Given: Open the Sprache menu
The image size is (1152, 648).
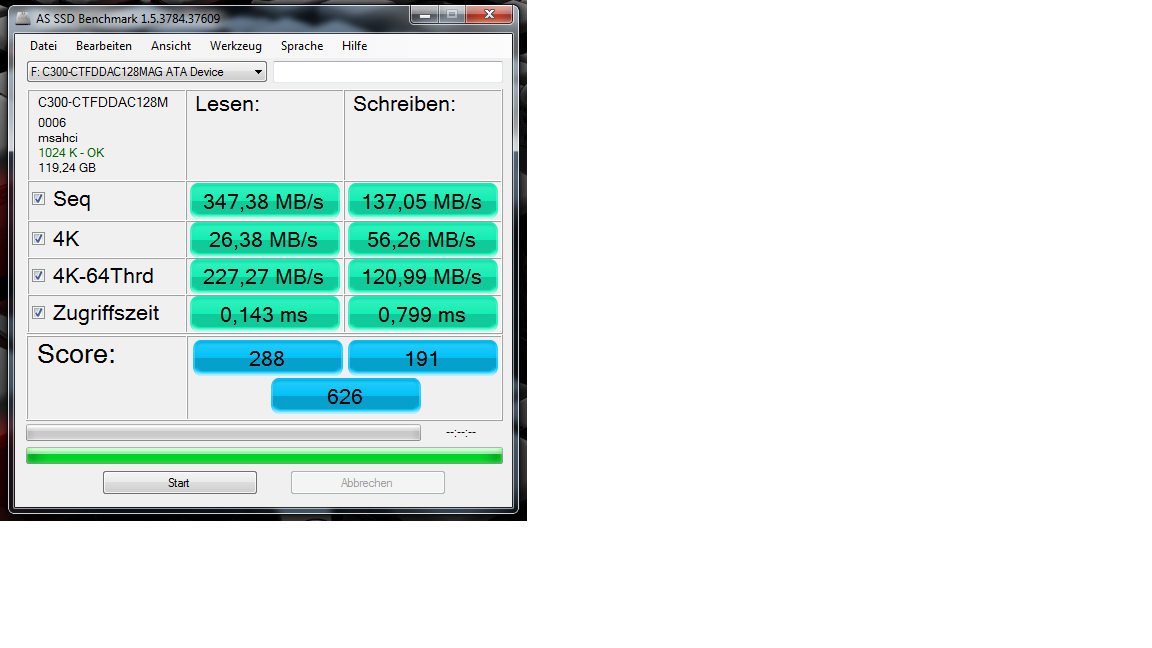Looking at the screenshot, I should coord(302,46).
